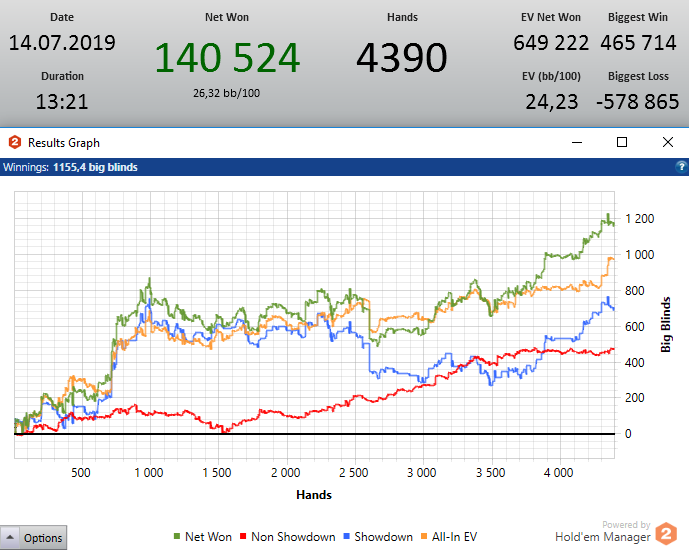Click the blue Showdown legend swatch

point(346,536)
